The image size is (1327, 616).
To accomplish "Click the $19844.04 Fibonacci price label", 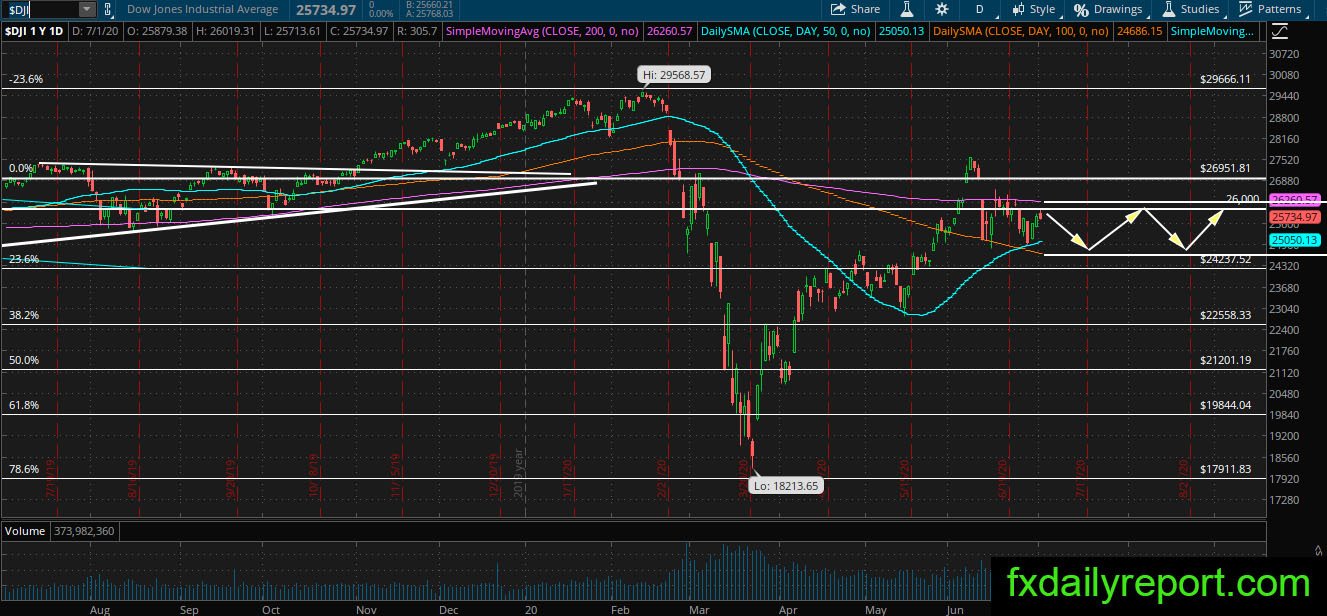I will pyautogui.click(x=1225, y=405).
